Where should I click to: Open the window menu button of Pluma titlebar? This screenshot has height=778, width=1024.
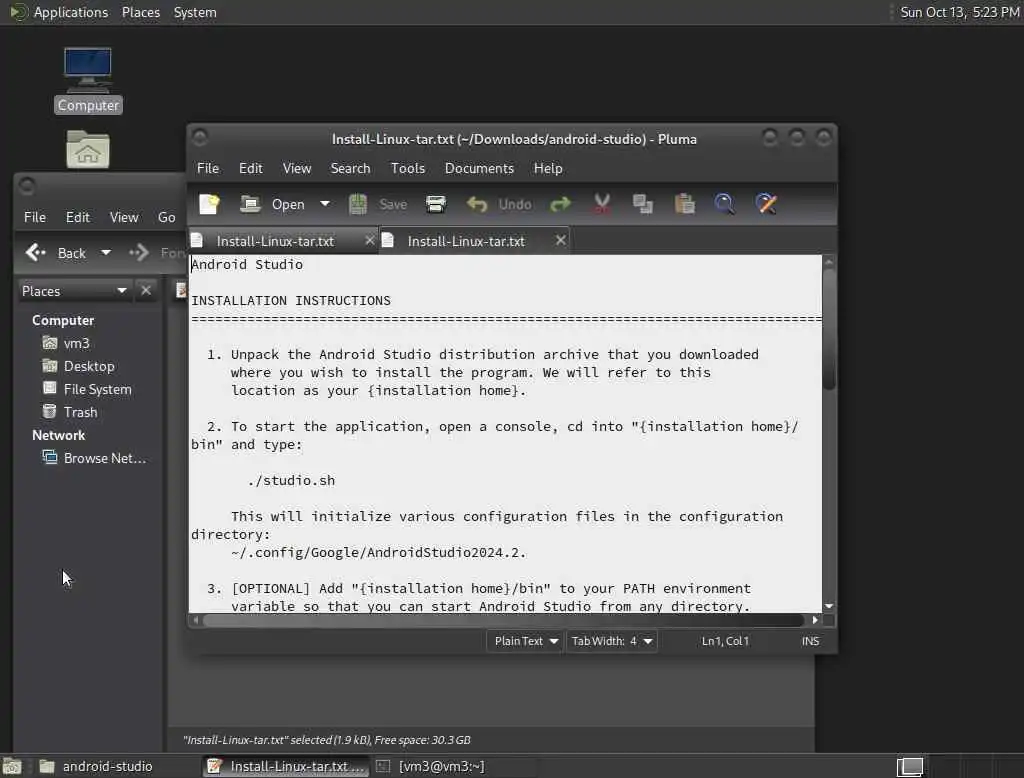tap(200, 138)
